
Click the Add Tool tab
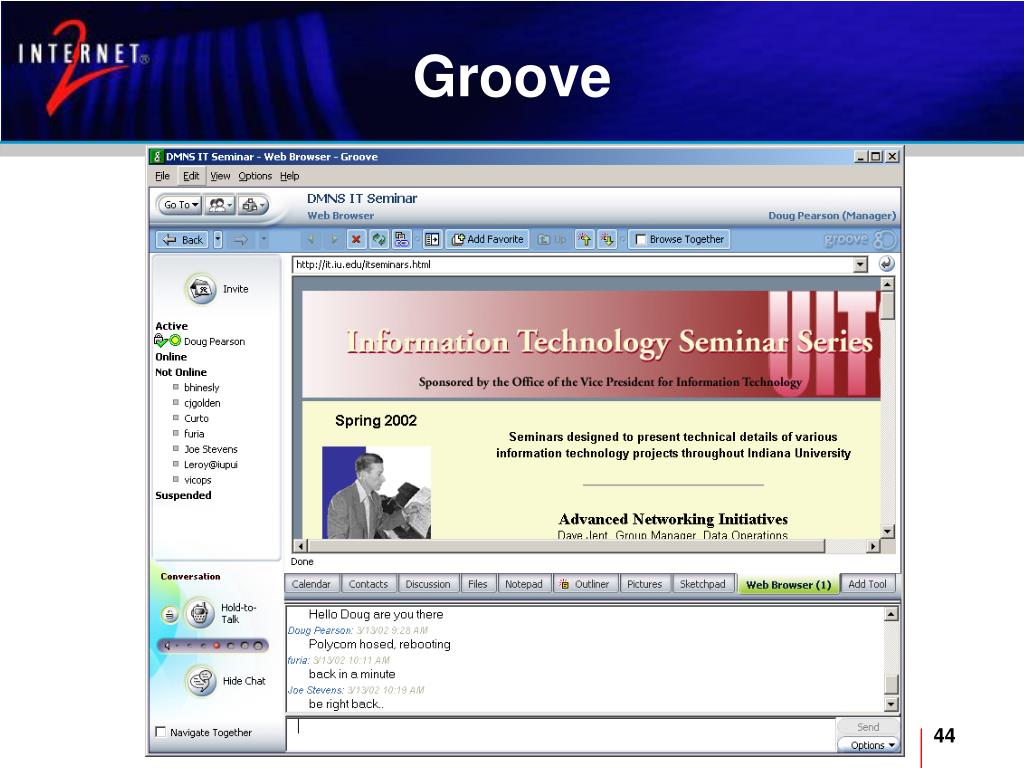867,584
